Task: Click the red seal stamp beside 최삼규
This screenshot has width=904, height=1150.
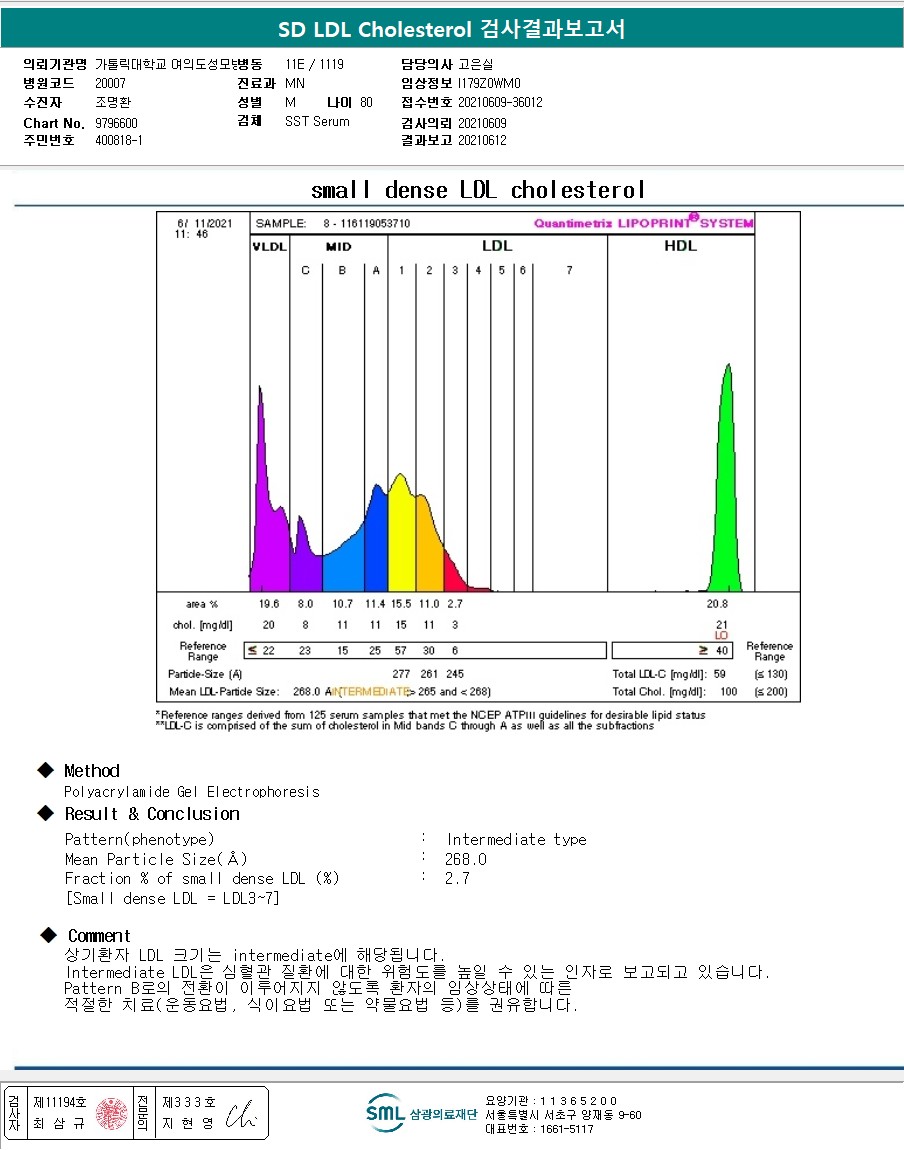Action: pos(111,1113)
